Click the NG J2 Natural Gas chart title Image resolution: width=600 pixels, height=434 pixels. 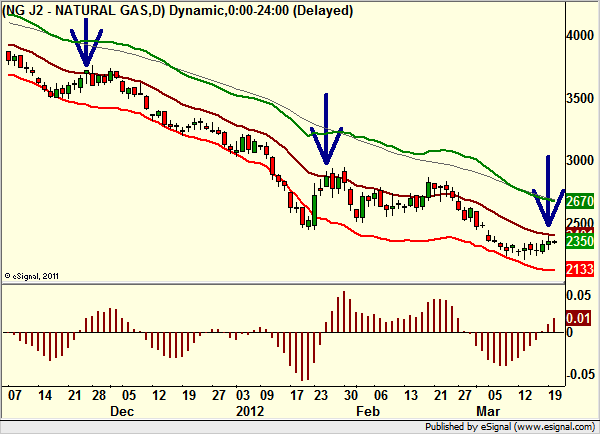click(x=178, y=10)
